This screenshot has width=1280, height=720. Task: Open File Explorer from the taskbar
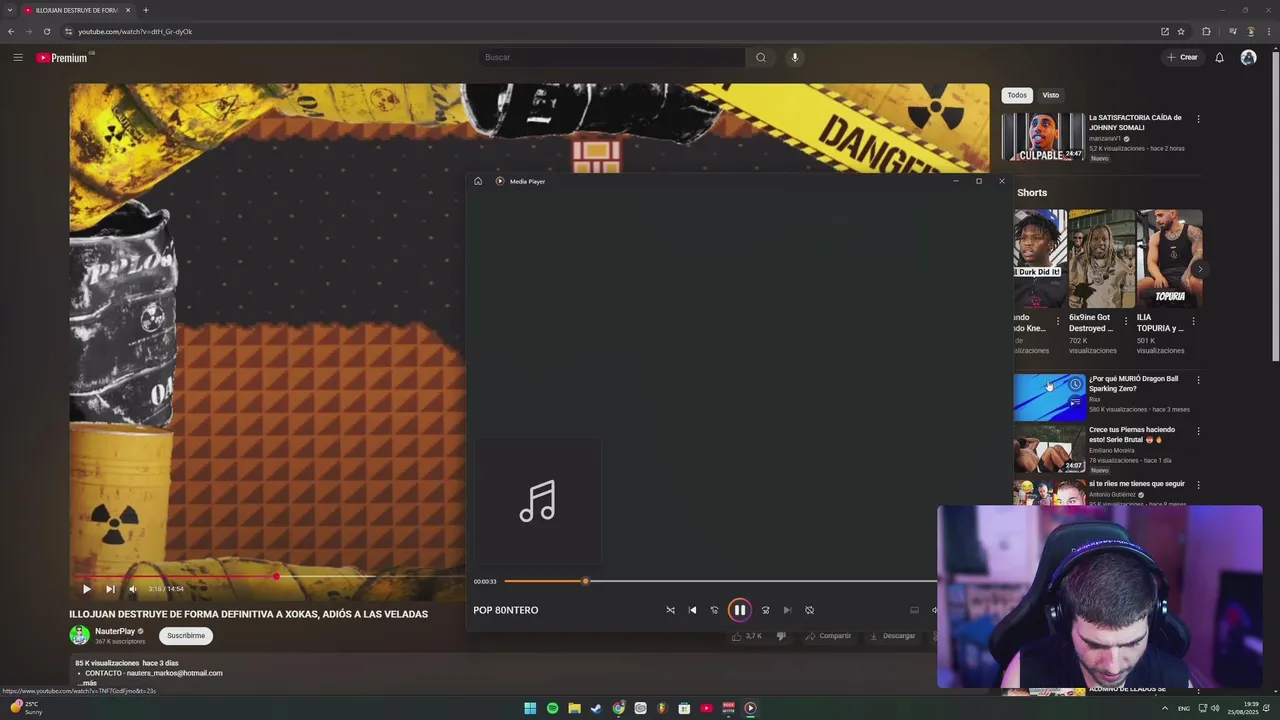tap(574, 708)
